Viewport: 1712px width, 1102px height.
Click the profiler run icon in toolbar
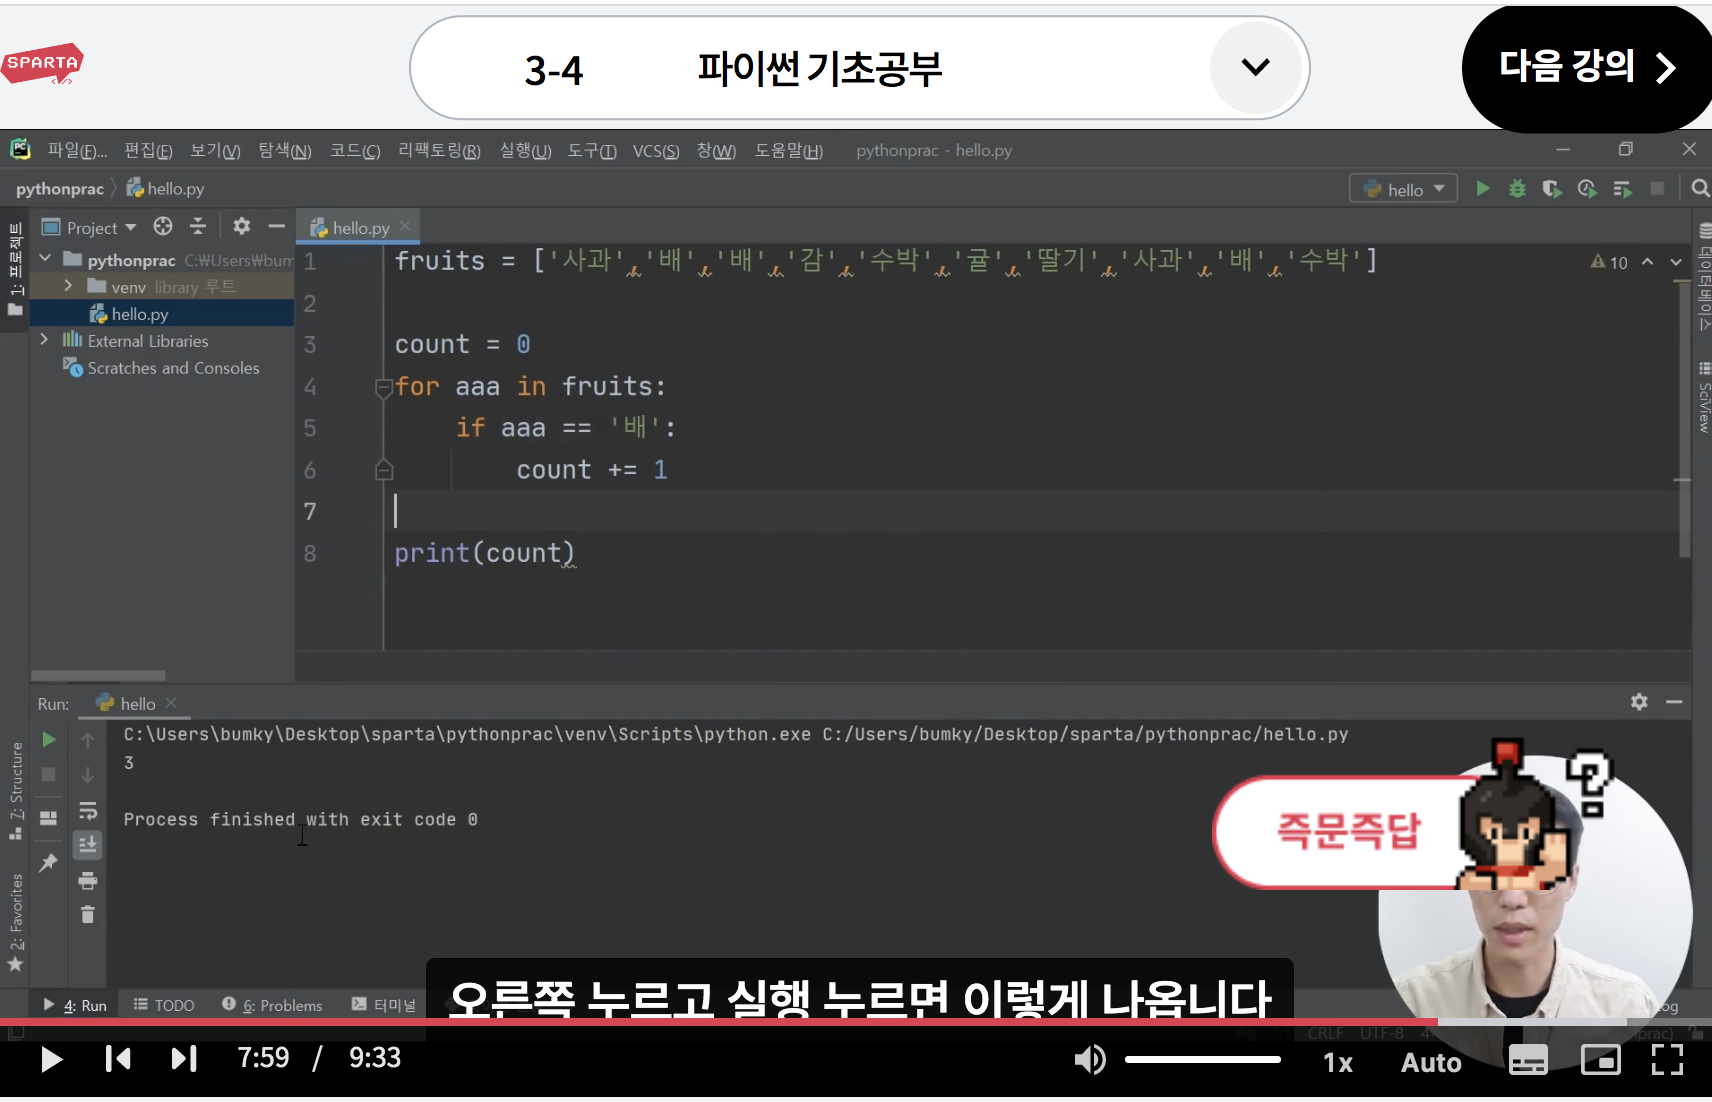click(1587, 188)
